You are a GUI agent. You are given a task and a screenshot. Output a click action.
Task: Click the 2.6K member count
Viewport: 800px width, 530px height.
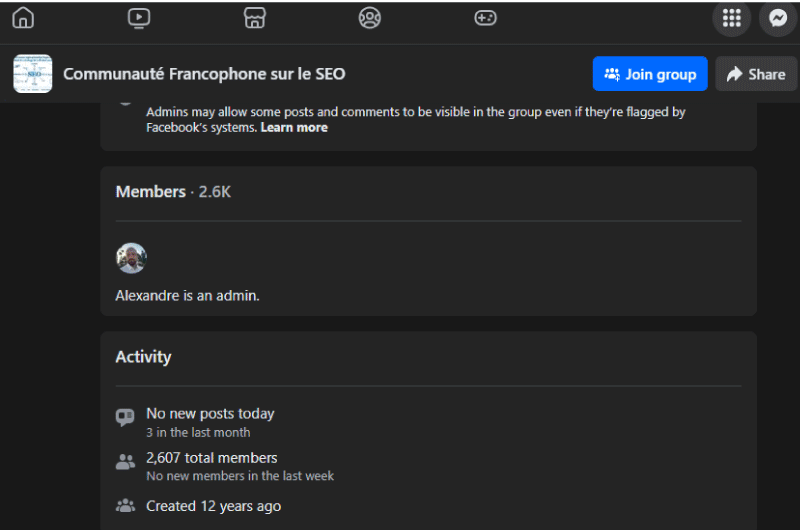click(214, 192)
